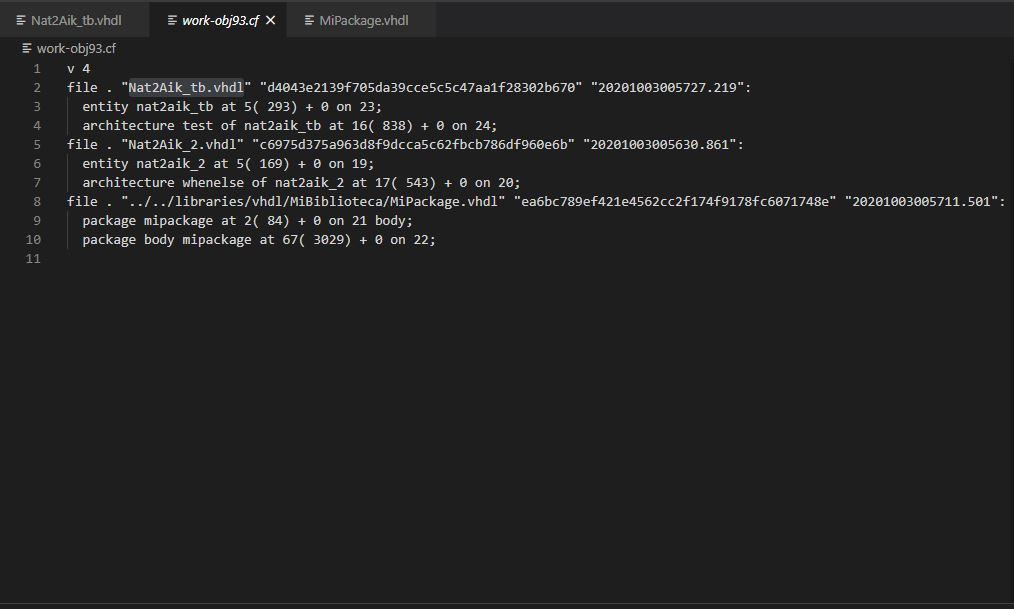
Task: Click line number 8 in the gutter
Action: tap(37, 201)
